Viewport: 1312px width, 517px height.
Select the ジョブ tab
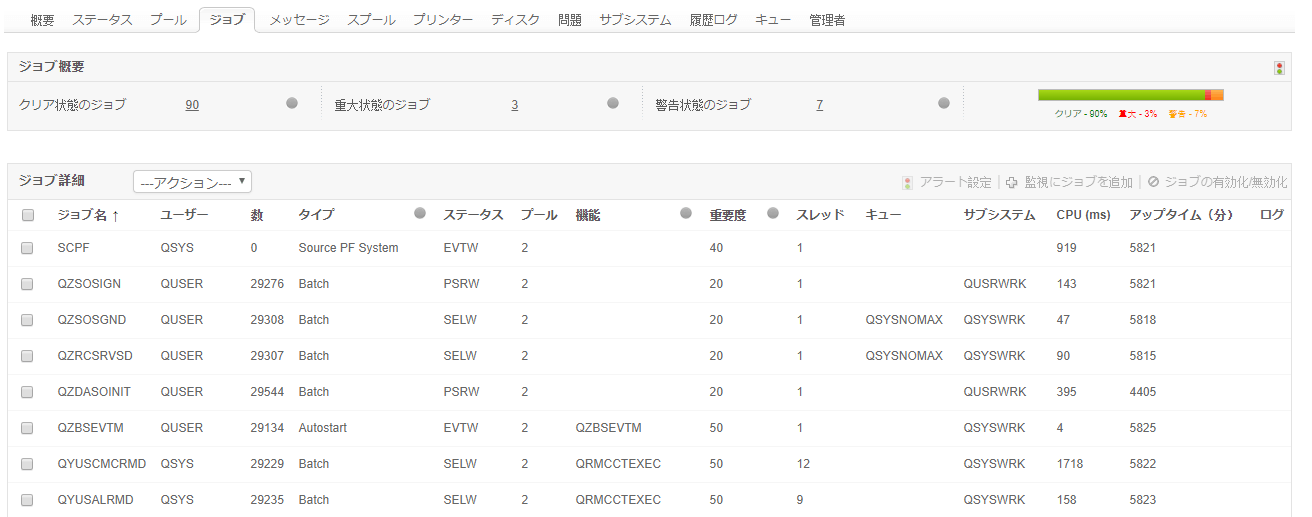pos(227,20)
